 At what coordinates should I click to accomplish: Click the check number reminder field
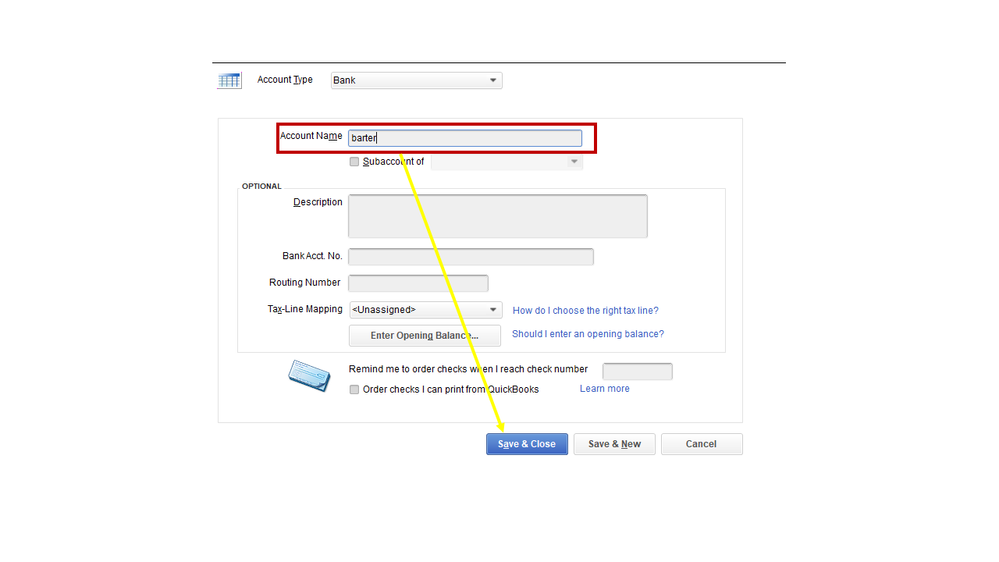point(637,371)
